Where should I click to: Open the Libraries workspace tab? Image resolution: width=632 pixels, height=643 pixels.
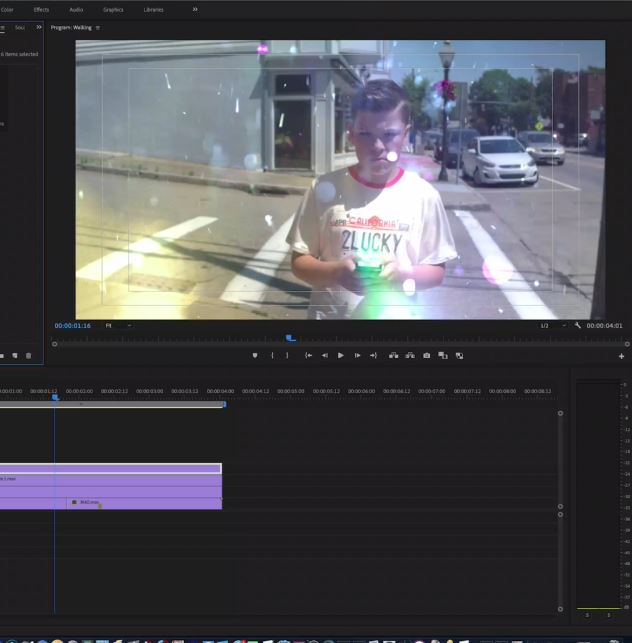[154, 9]
